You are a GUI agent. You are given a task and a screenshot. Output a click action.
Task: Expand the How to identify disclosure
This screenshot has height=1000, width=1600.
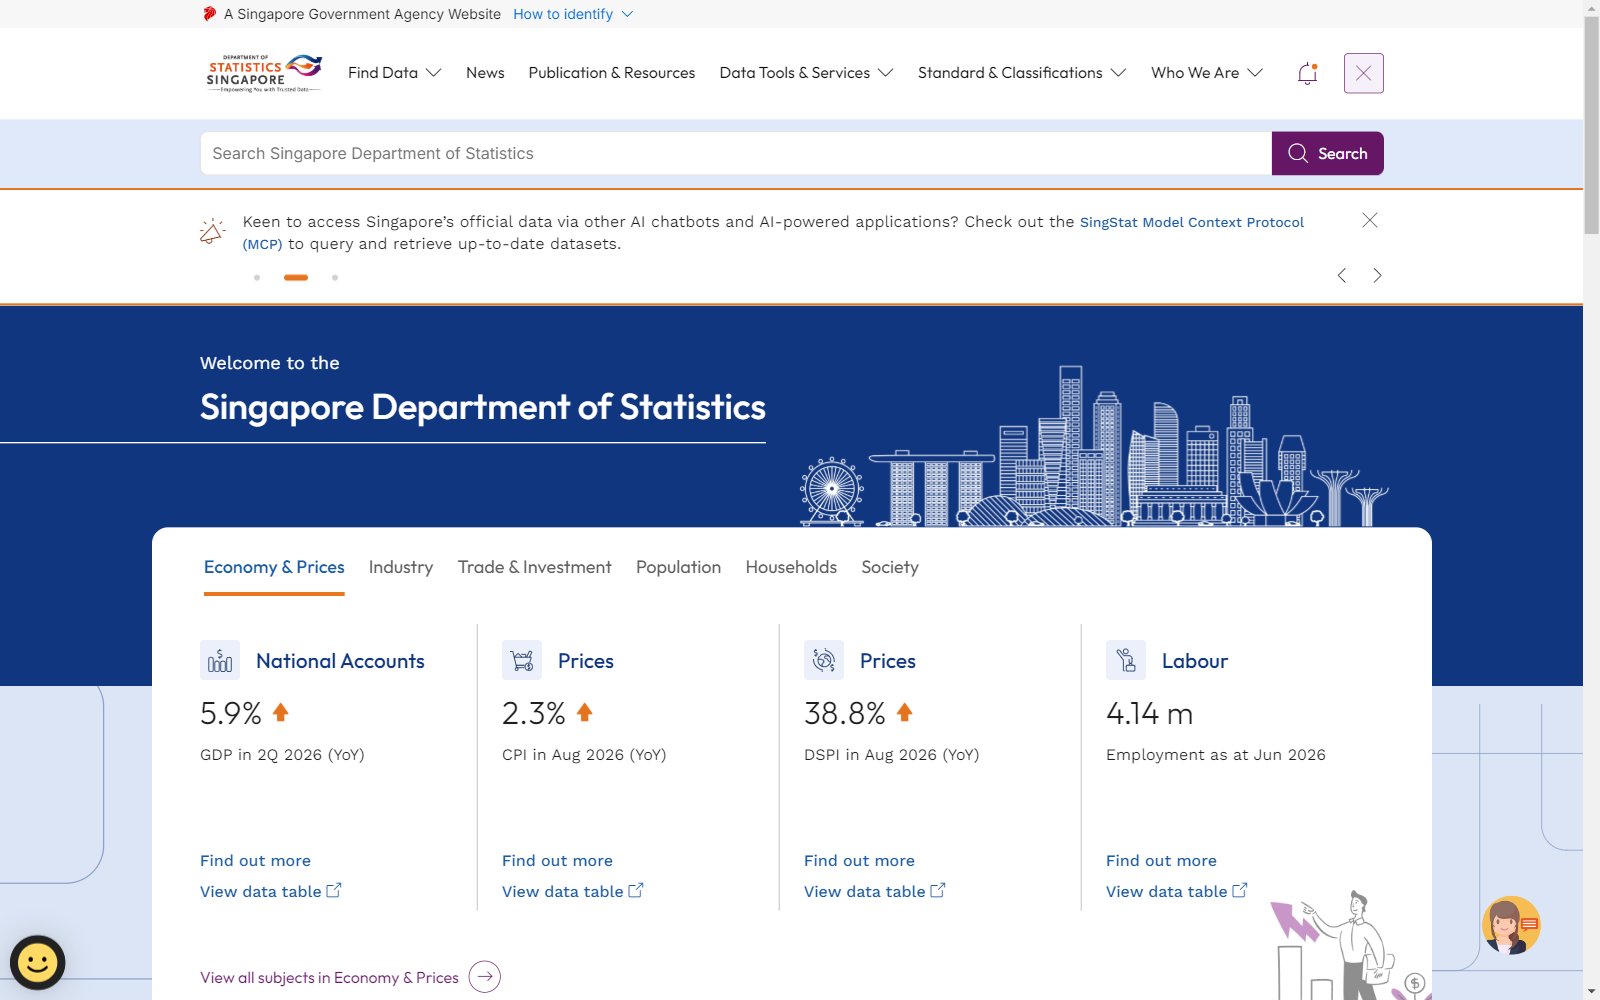point(573,14)
